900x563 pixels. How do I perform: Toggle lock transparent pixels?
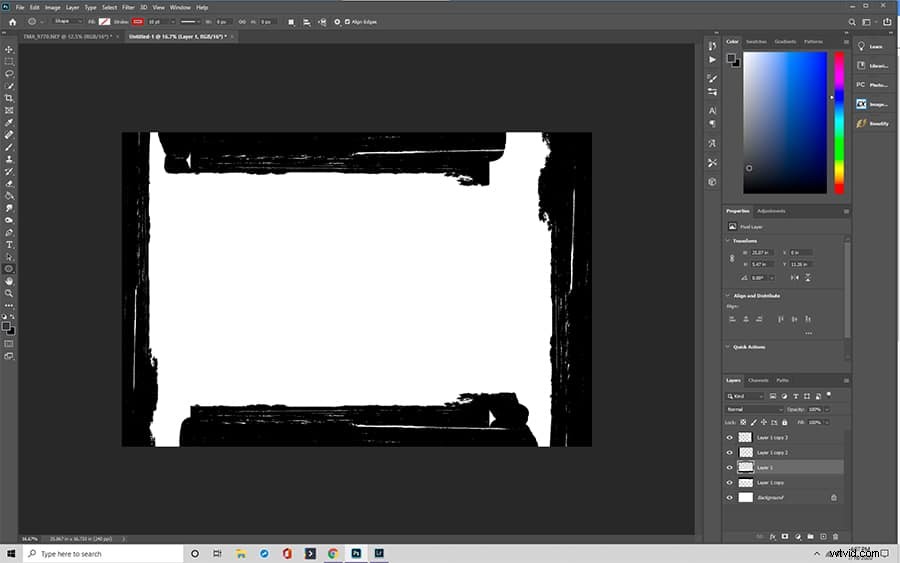tap(743, 422)
